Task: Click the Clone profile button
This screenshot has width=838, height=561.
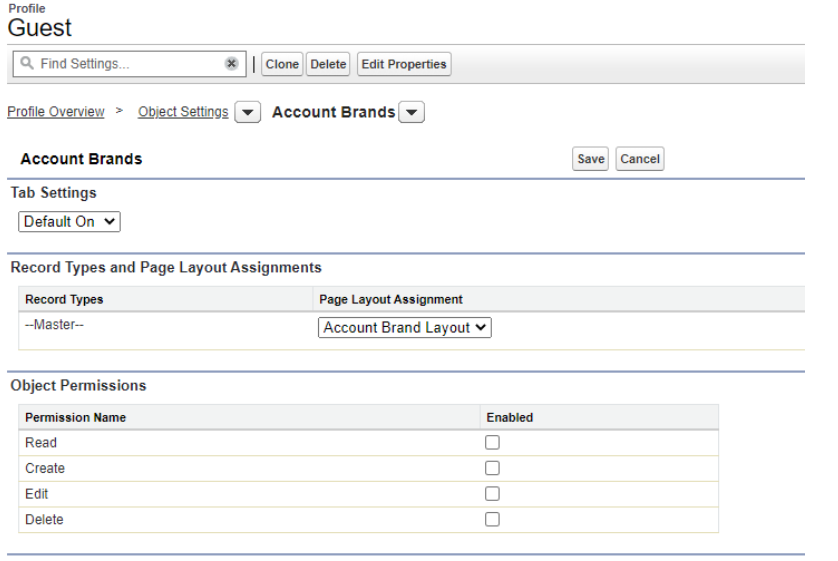Action: 282,64
